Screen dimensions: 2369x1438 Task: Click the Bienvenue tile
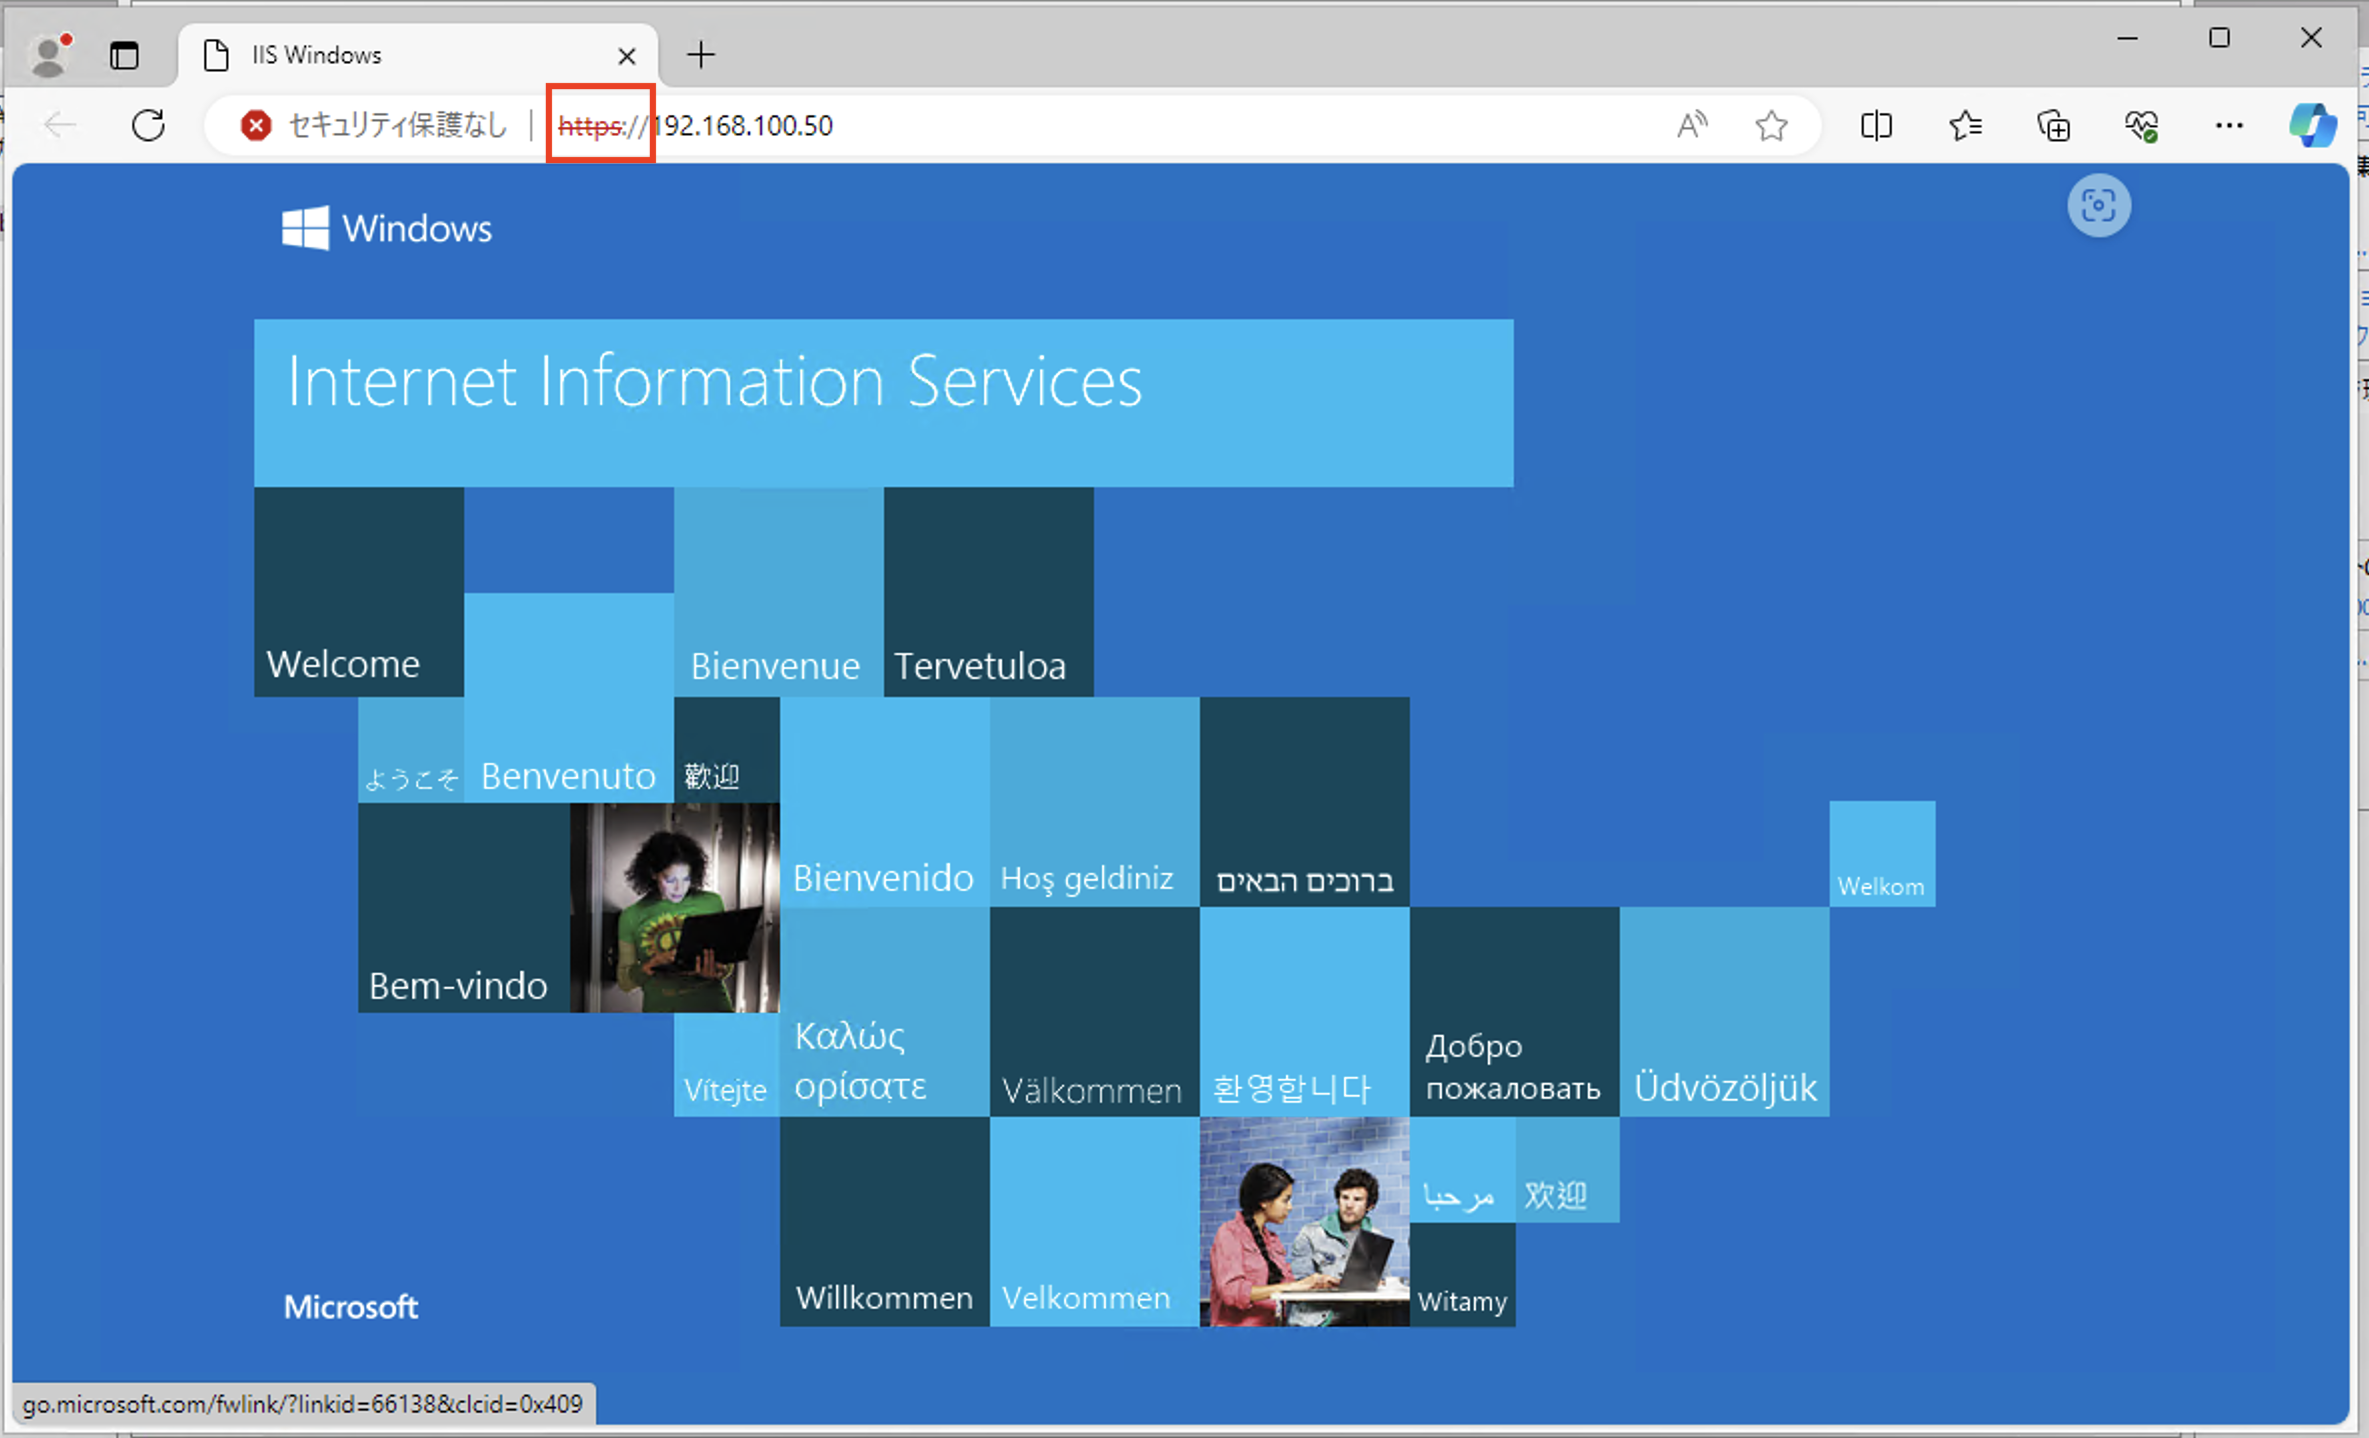point(779,592)
